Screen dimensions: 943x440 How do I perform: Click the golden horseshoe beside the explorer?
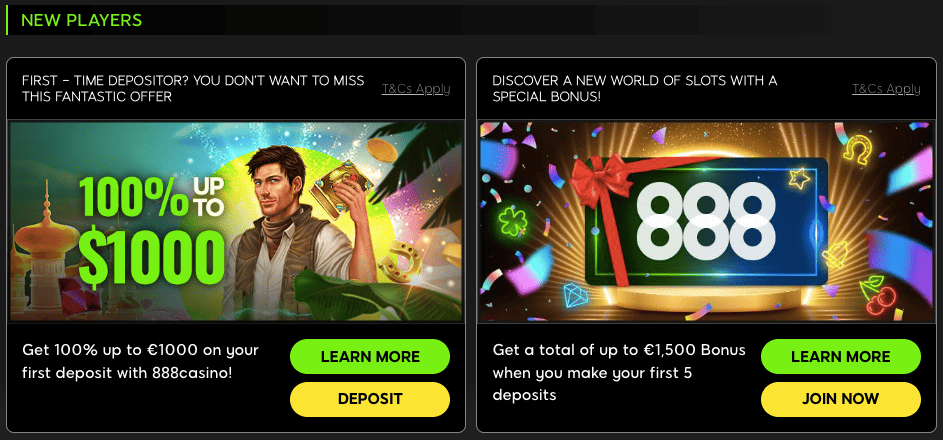[x=399, y=257]
